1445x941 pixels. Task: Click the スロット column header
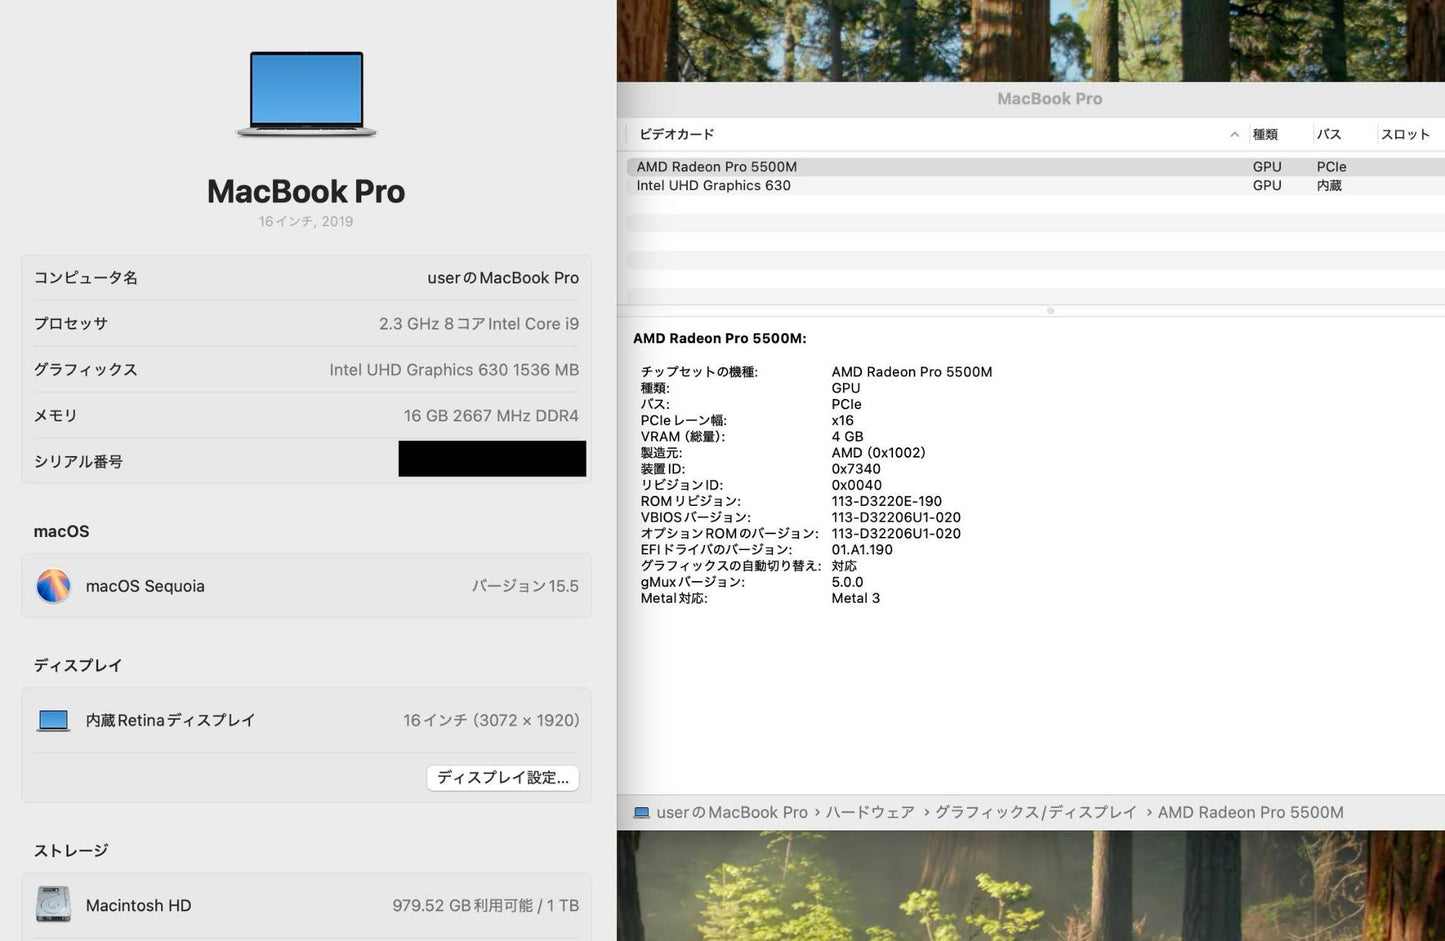1405,134
